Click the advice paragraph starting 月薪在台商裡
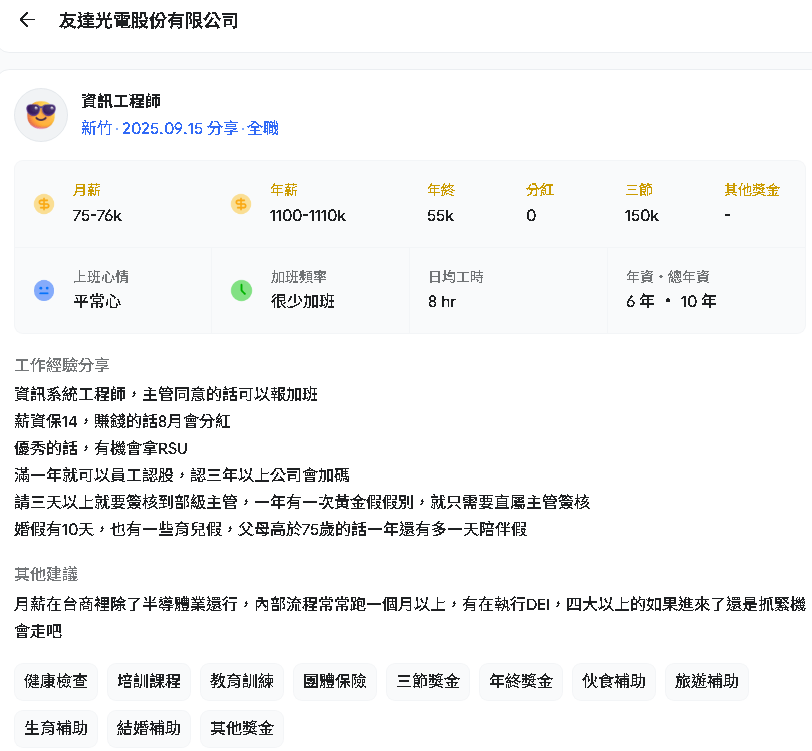The width and height of the screenshot is (812, 751). tap(410, 617)
